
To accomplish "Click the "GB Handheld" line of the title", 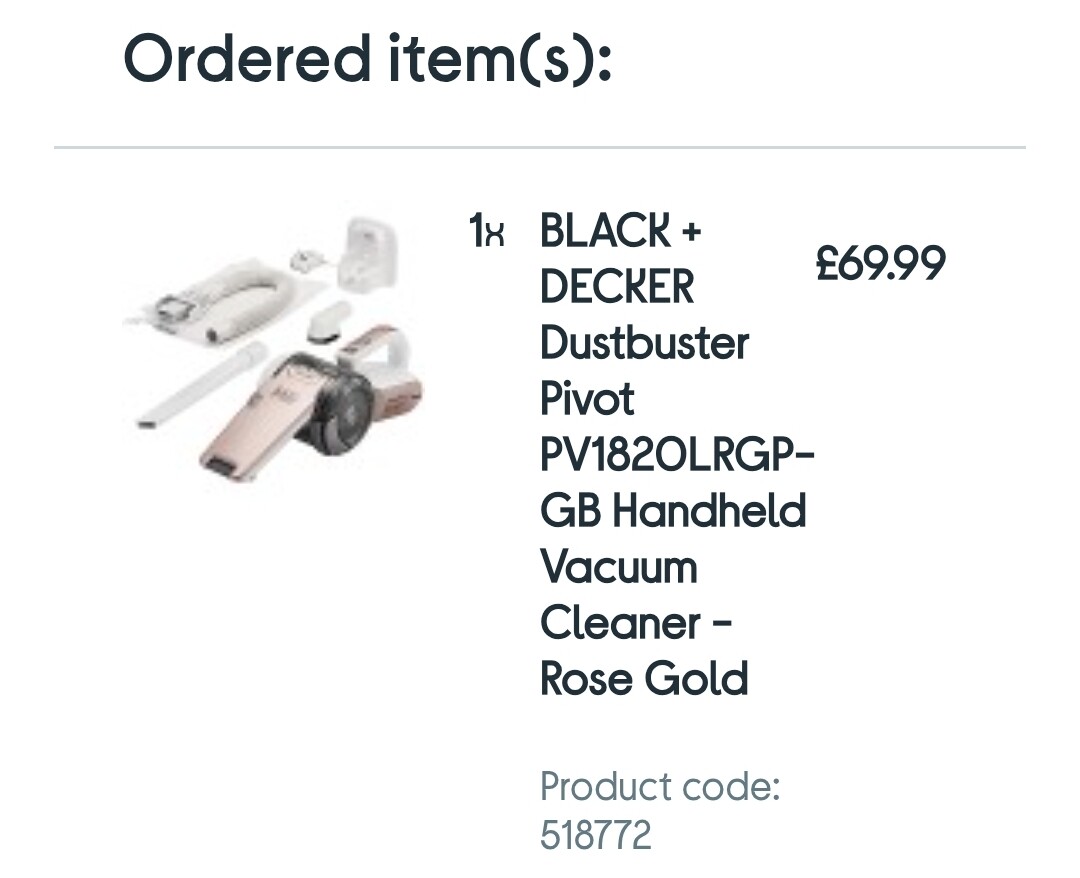I will 673,512.
